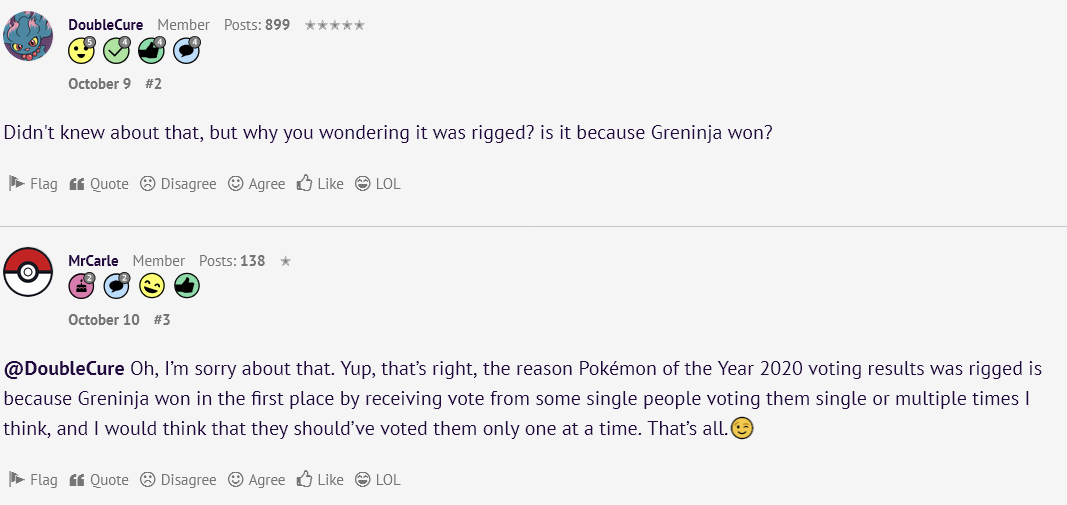Screen dimensions: 1067x505
Task: Click DoubleCure's blue speech bubble badge
Action: coord(186,51)
